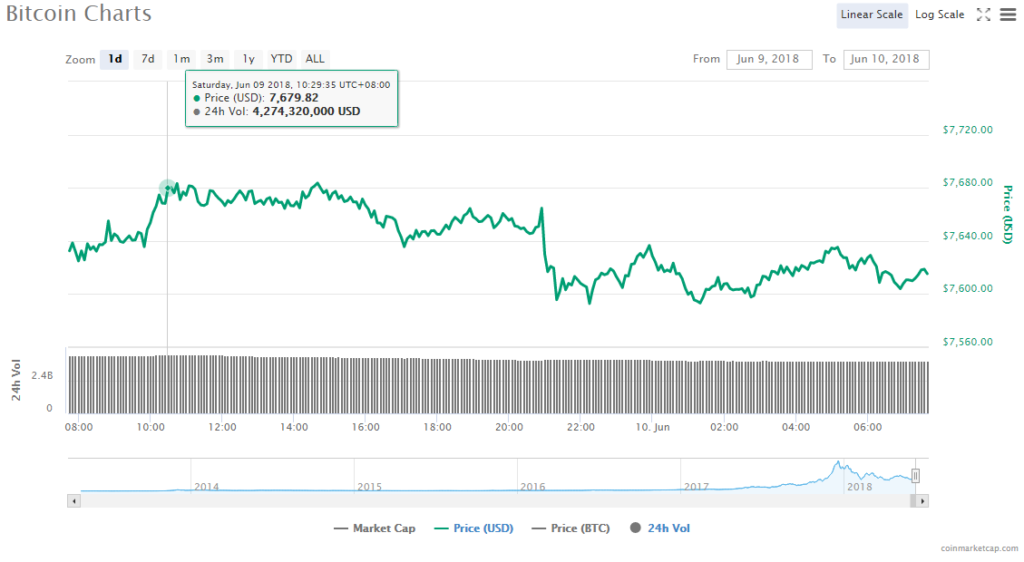
Task: Select the 1d zoom range
Action: tap(115, 59)
